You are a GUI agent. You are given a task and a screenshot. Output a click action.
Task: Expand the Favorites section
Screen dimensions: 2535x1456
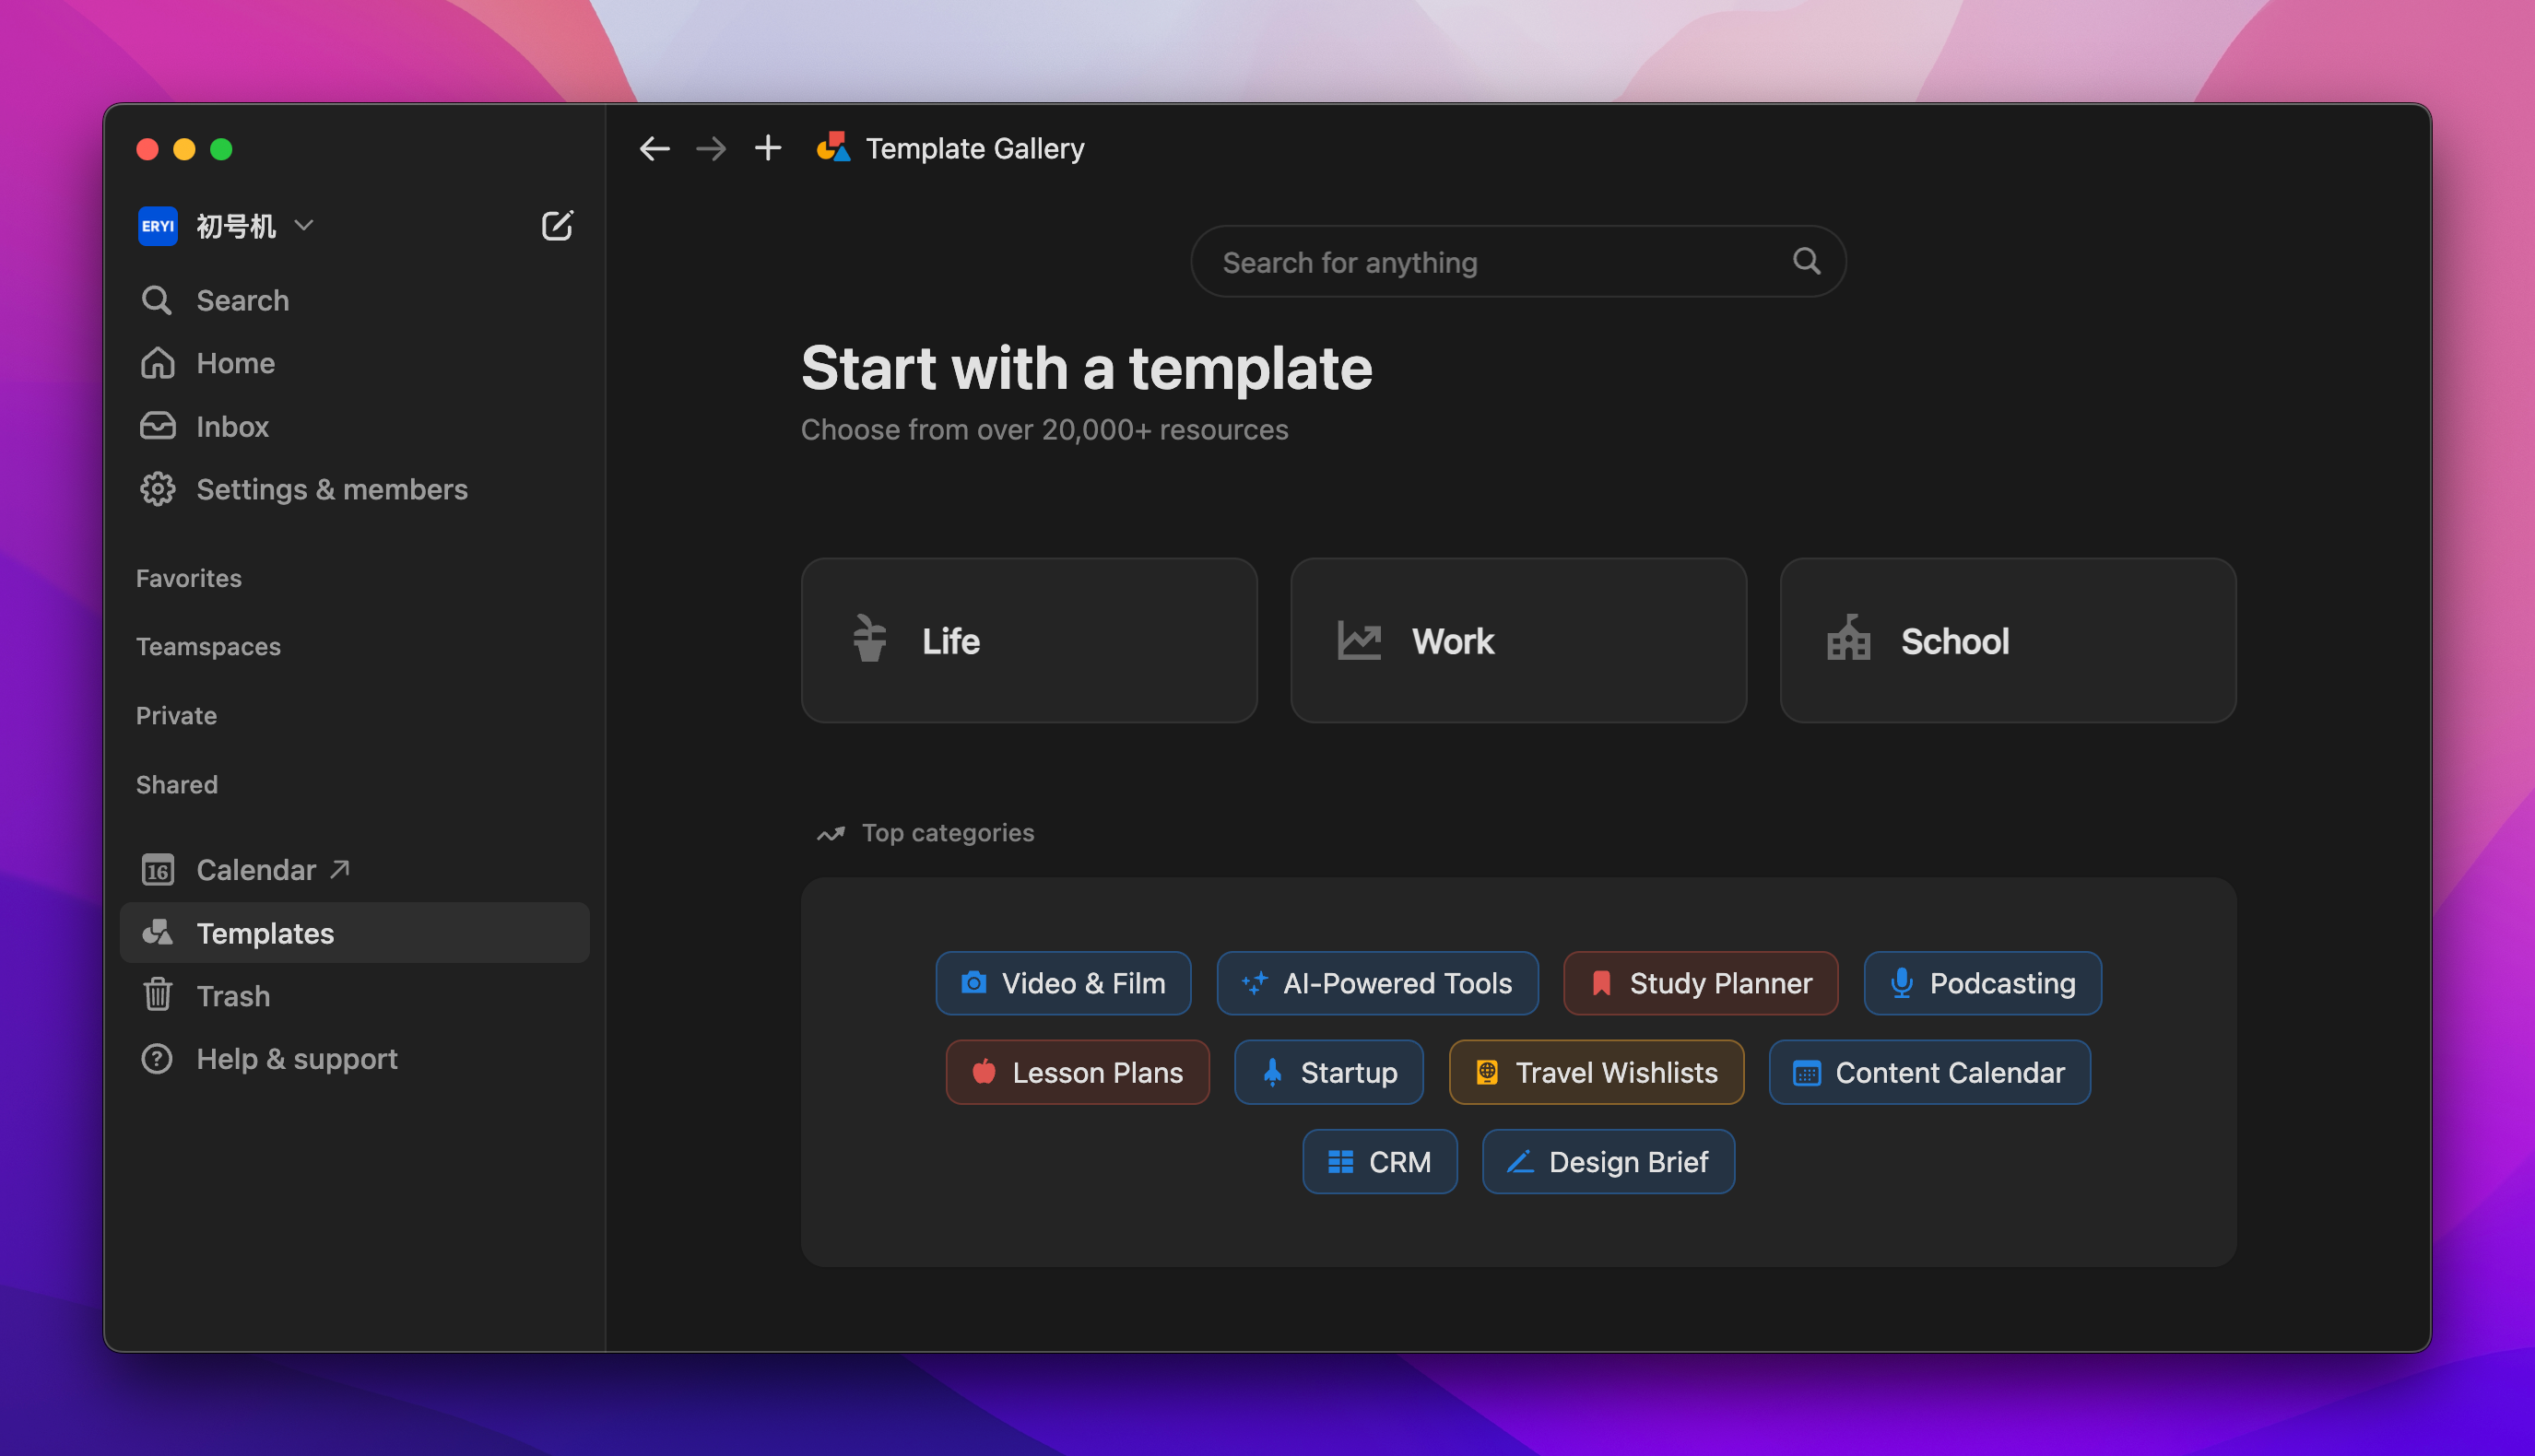(x=189, y=578)
